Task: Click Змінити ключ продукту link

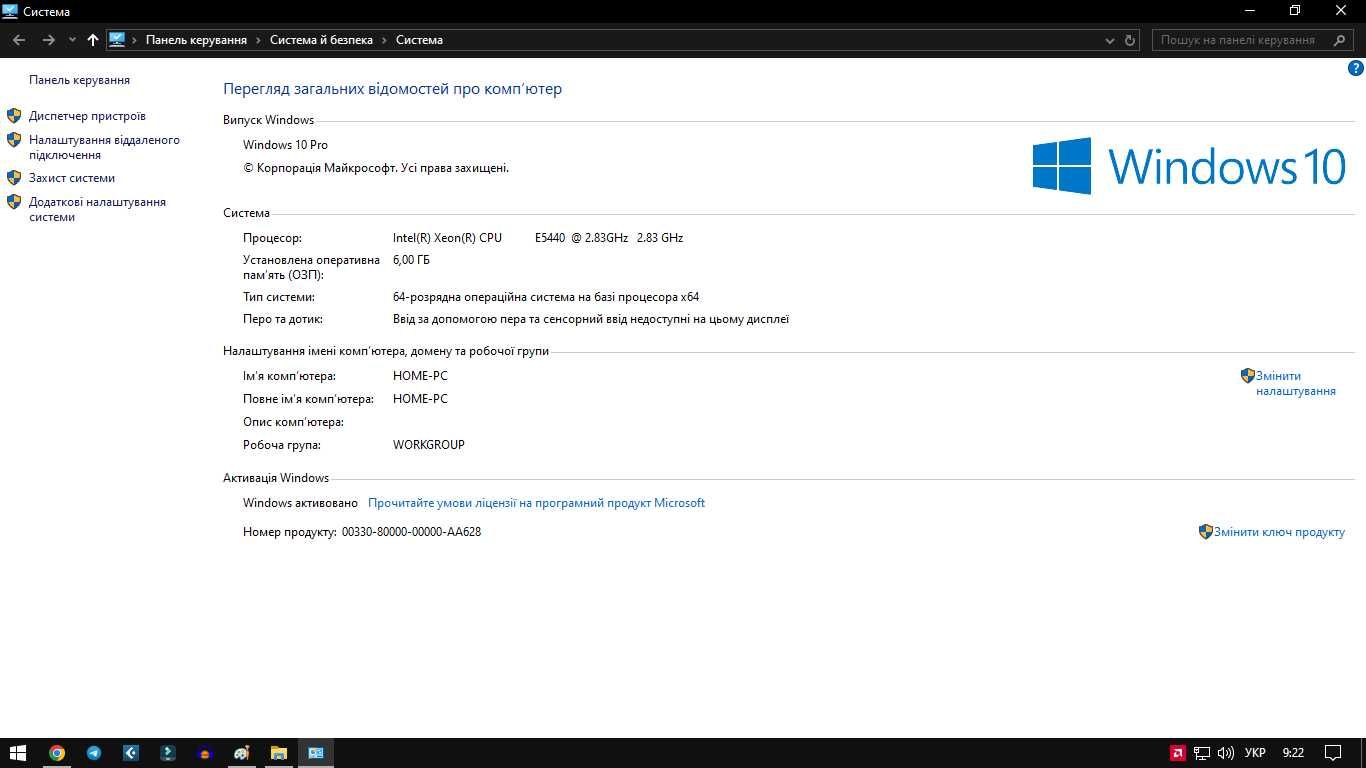Action: 1279,532
